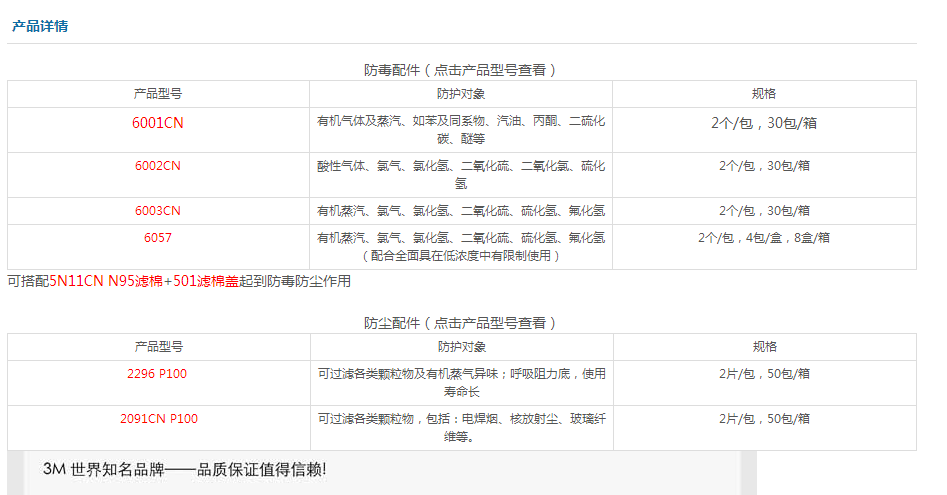Click the 2296 P100 spec 2片/包，50包/箱
947x495 pixels.
(764, 374)
